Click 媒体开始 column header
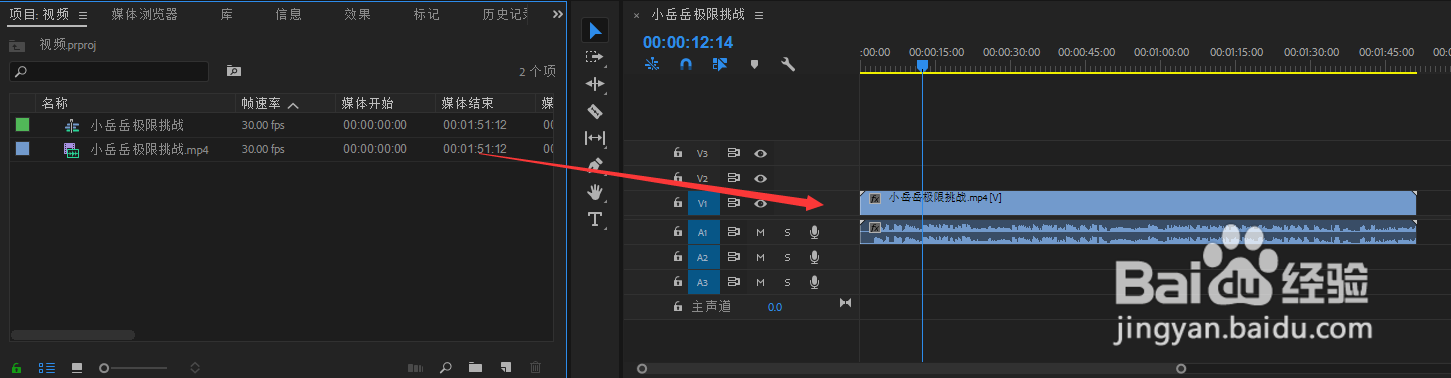The image size is (1451, 378). pyautogui.click(x=367, y=104)
